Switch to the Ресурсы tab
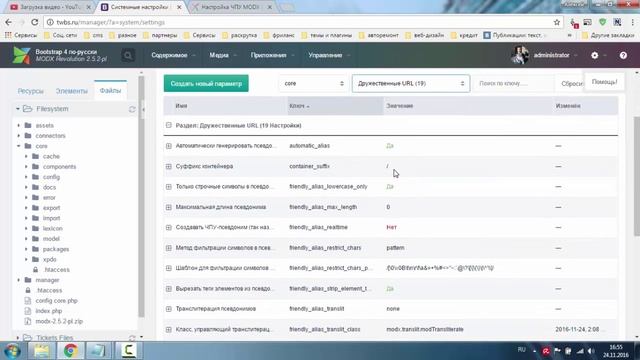640x360 pixels. click(31, 91)
